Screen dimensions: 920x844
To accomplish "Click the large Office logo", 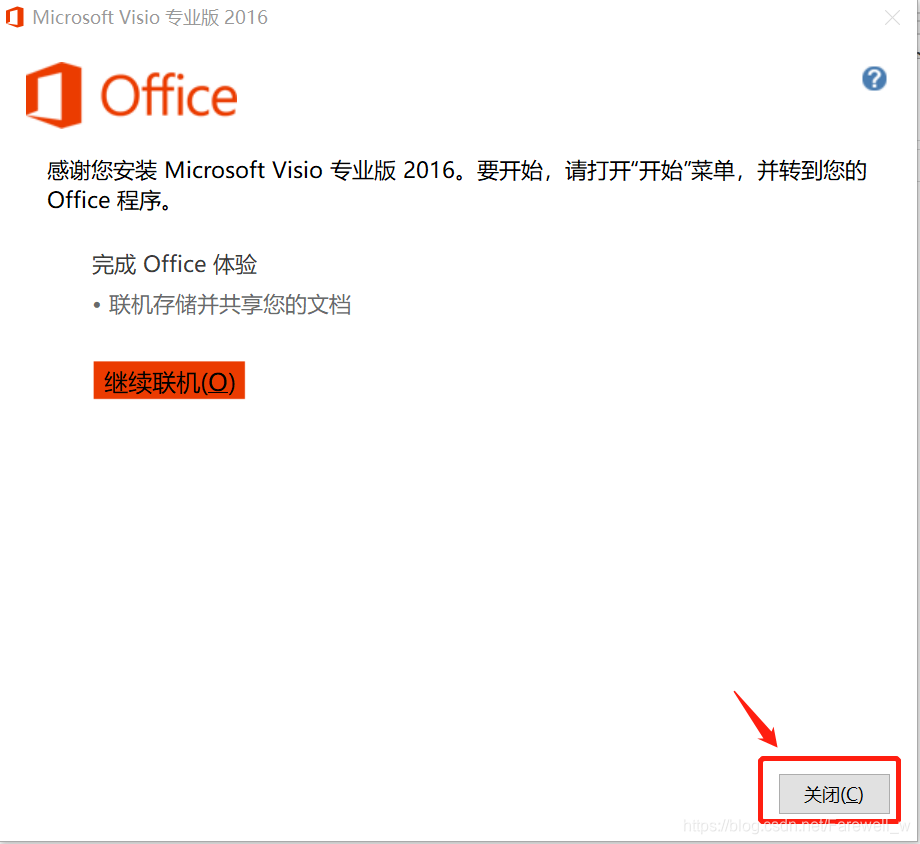I will [x=131, y=95].
